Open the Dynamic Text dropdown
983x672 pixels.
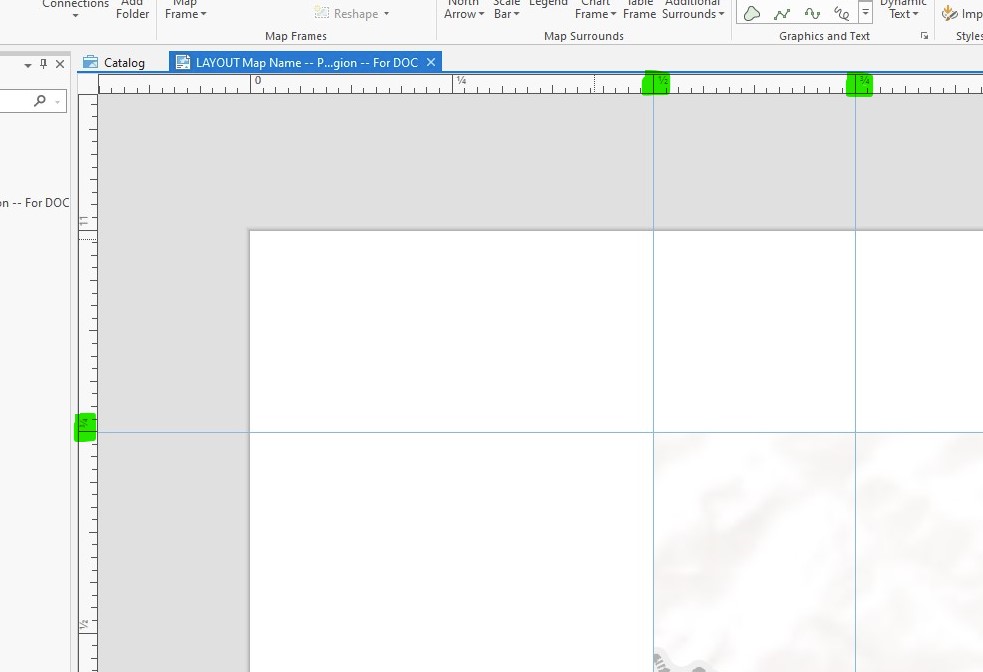tap(903, 10)
